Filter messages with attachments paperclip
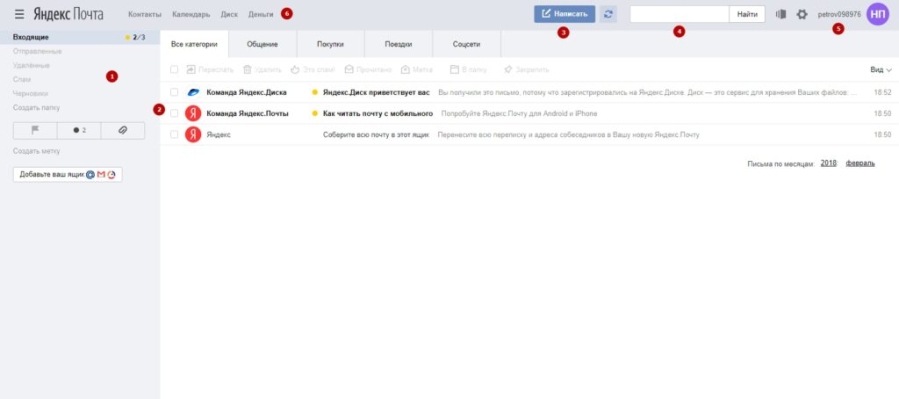 pos(123,131)
